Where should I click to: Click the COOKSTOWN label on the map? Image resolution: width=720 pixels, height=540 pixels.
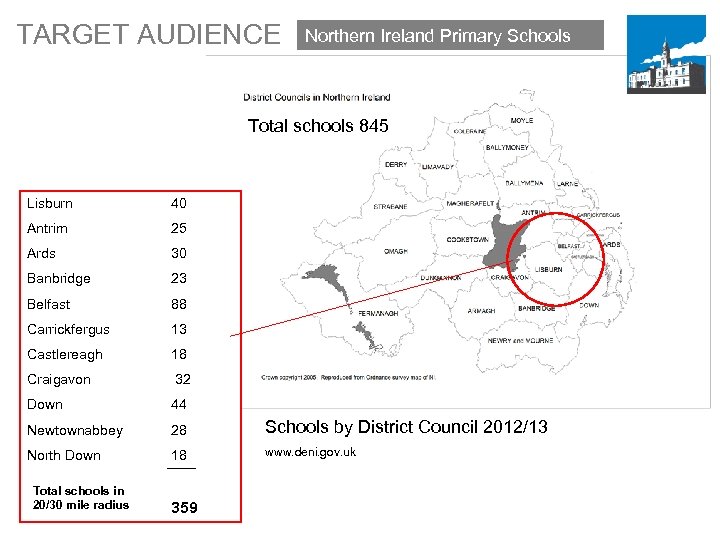(467, 240)
